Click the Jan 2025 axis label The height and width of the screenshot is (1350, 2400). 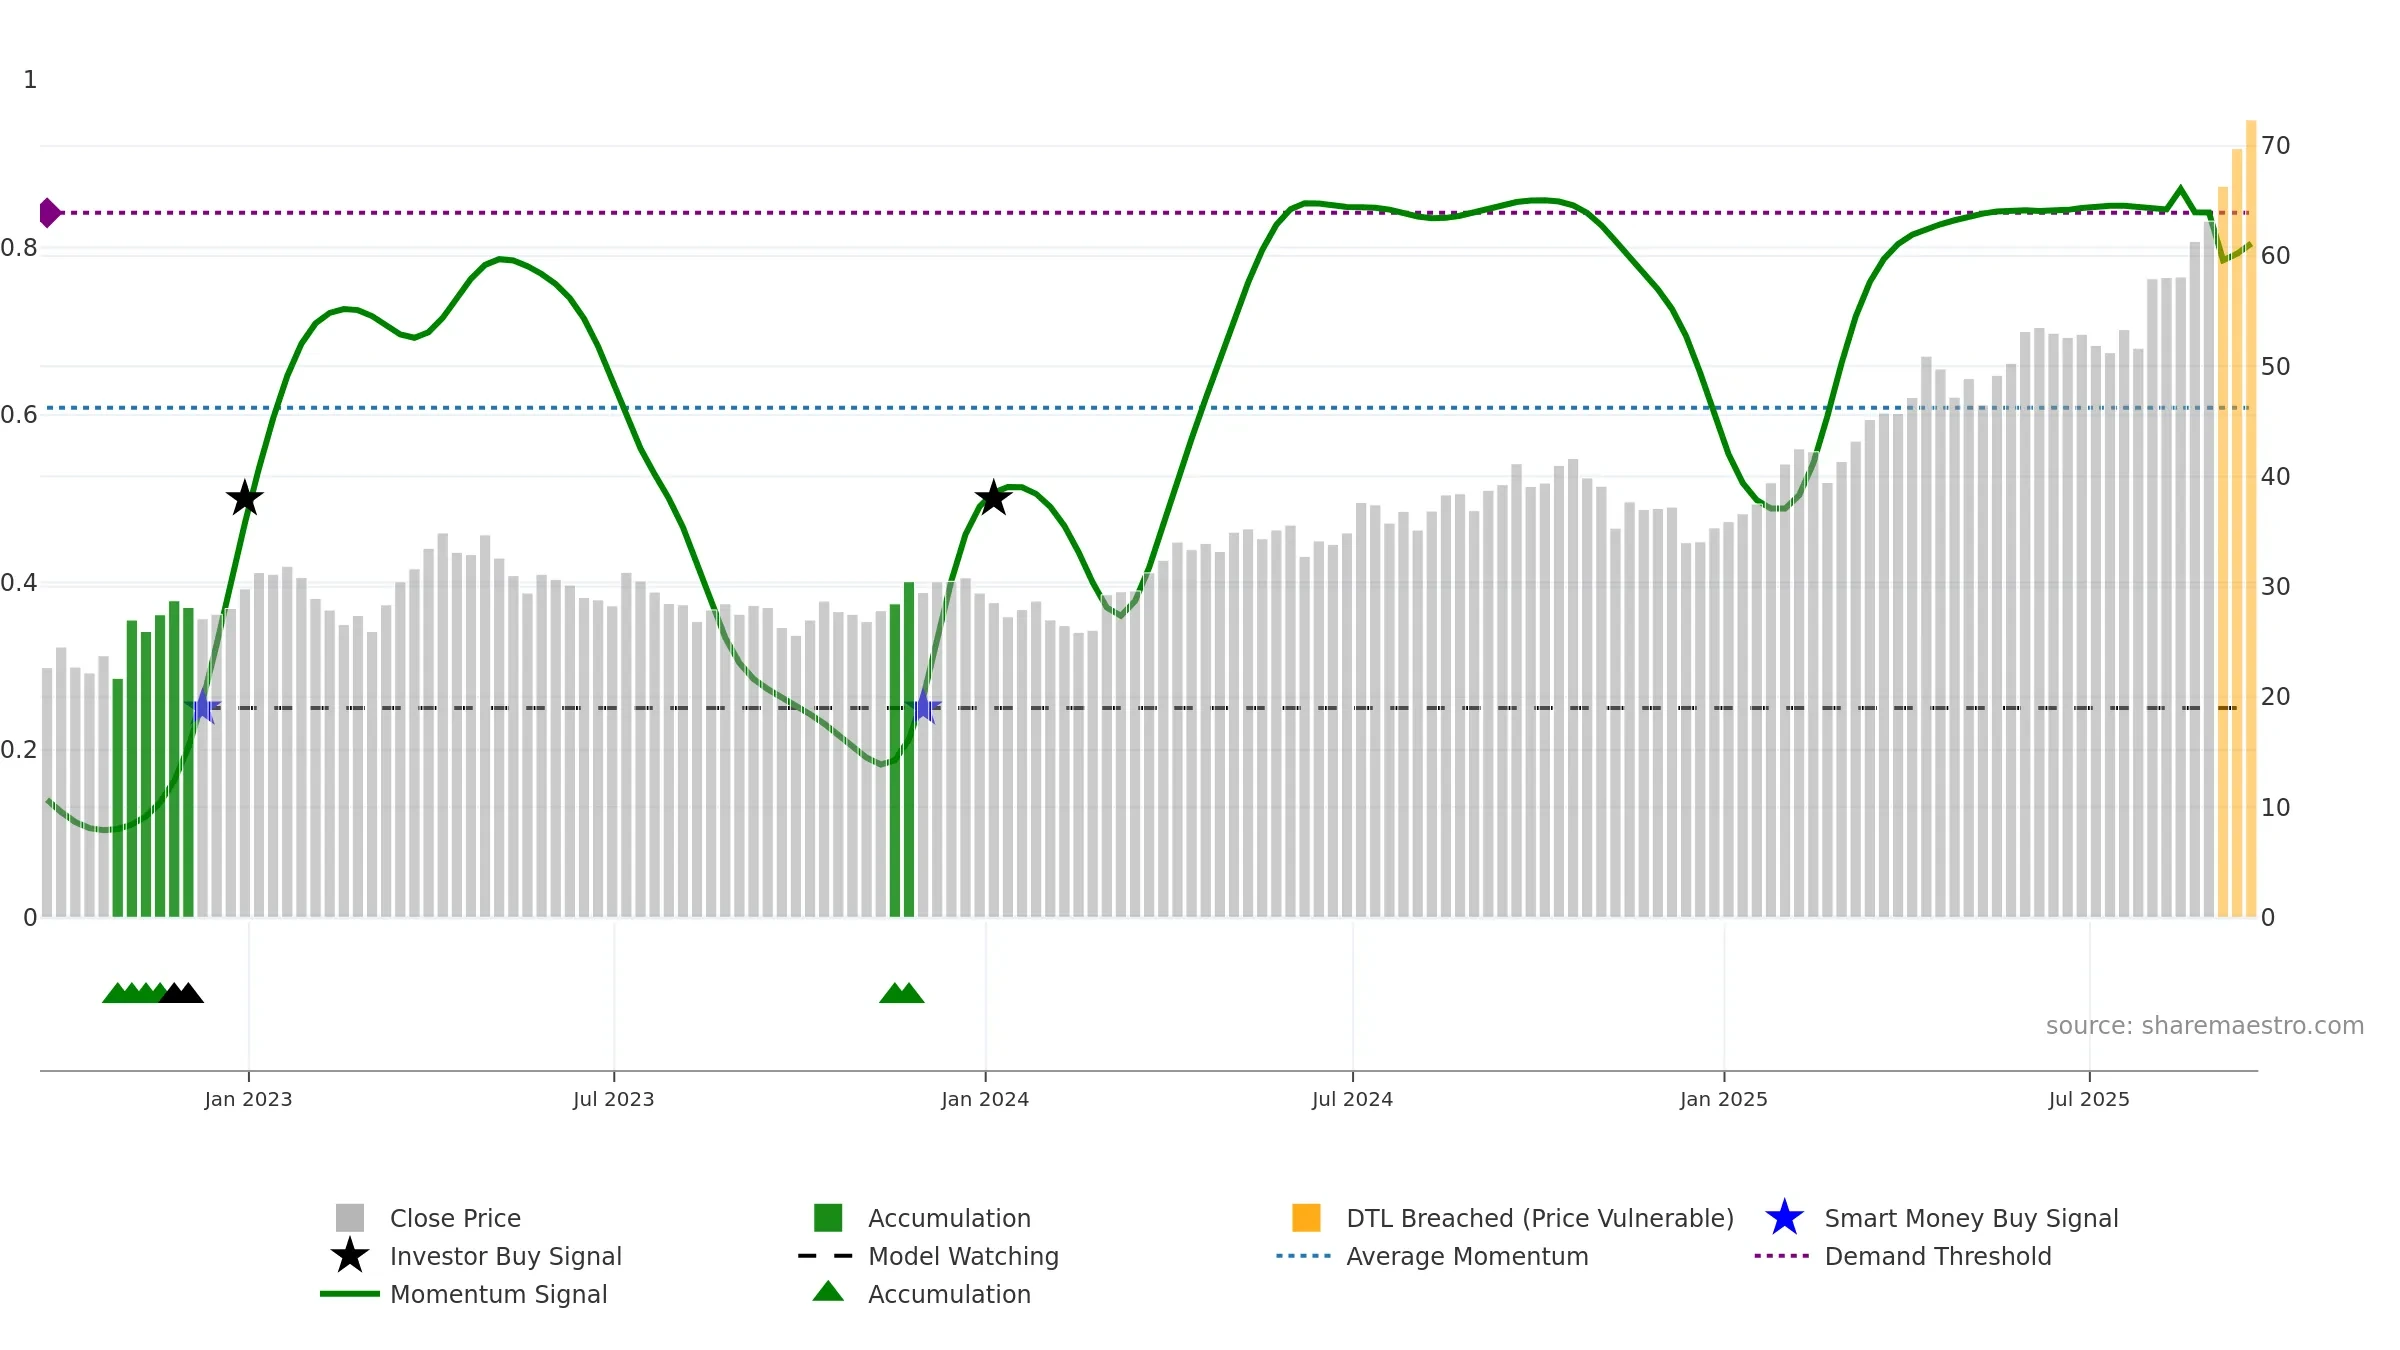point(1724,1100)
